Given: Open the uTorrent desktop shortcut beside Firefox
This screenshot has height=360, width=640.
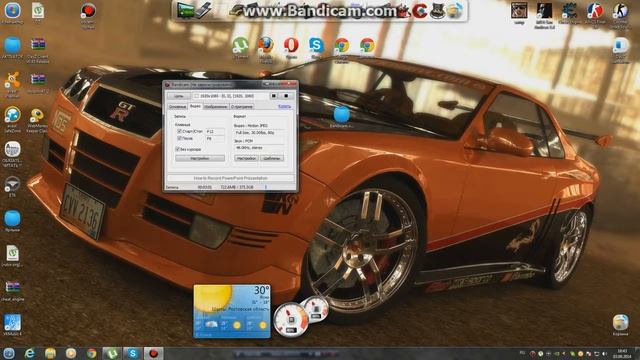Looking at the screenshot, I should click(240, 45).
